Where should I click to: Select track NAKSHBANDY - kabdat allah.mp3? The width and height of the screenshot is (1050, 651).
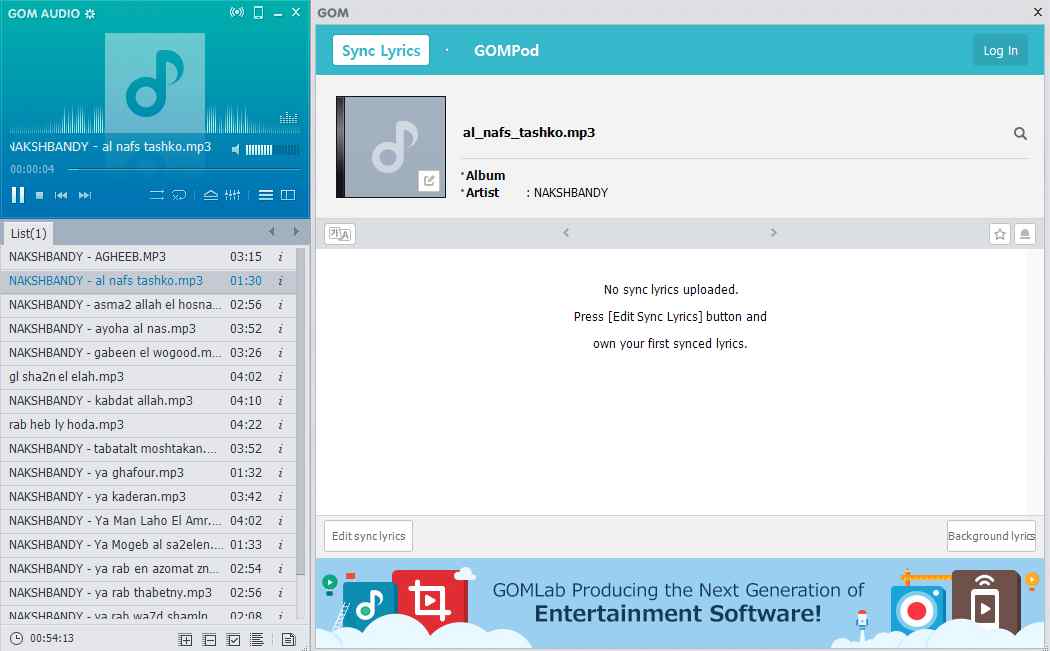[x=148, y=401]
